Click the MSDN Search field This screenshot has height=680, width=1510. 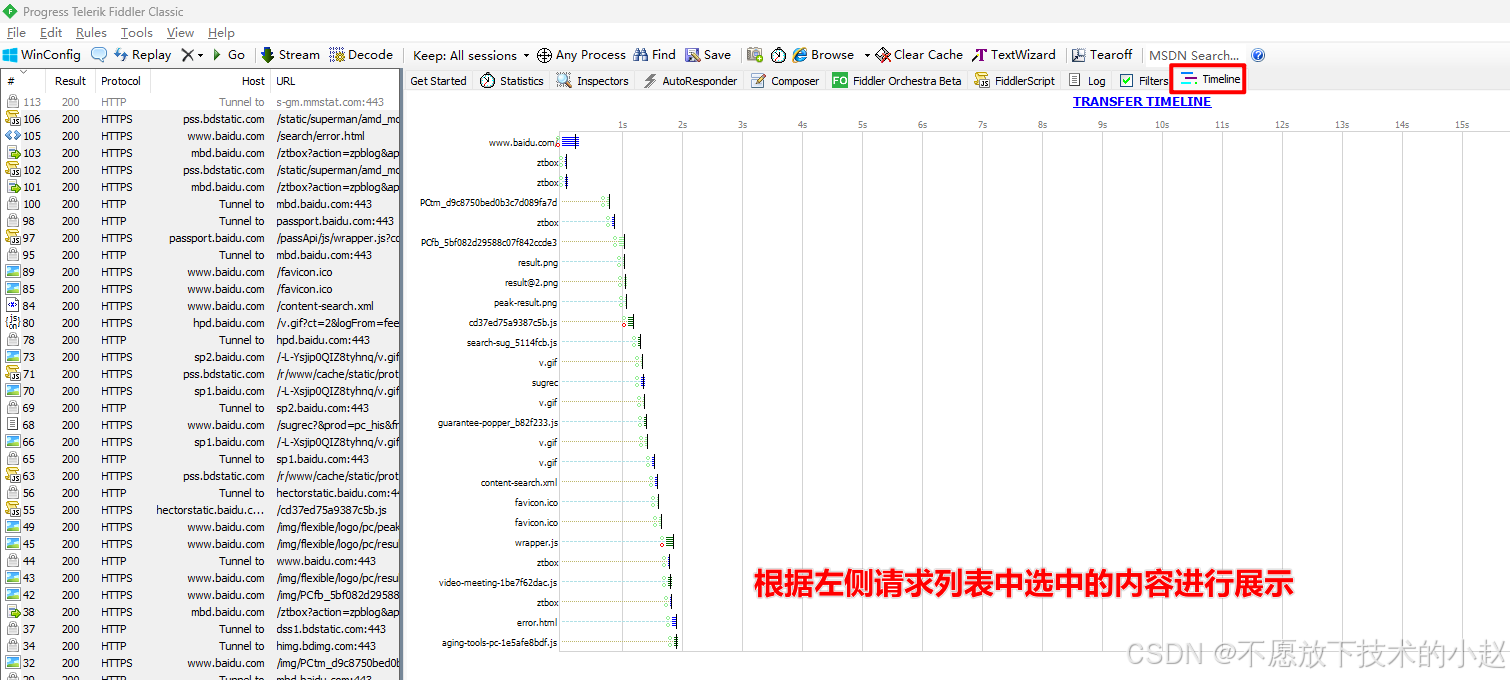tap(1194, 55)
